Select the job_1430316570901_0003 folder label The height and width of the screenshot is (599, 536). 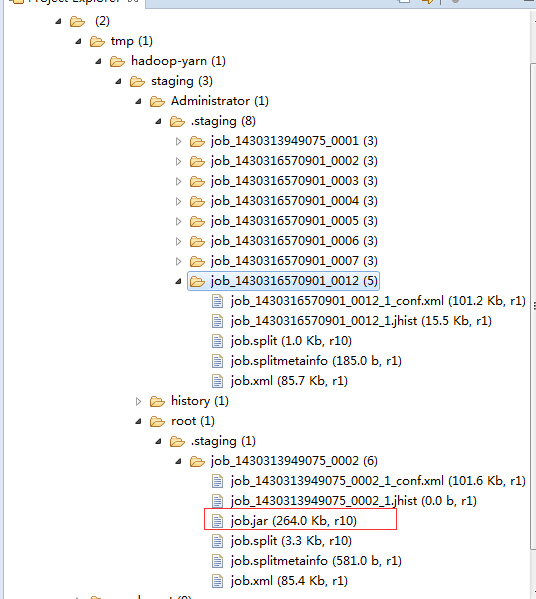[x=294, y=181]
